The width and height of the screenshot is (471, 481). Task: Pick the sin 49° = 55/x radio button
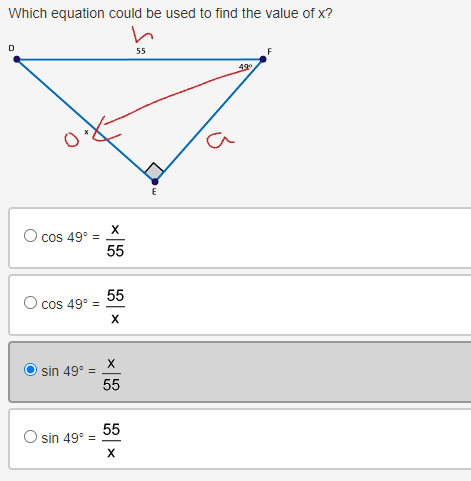click(30, 437)
